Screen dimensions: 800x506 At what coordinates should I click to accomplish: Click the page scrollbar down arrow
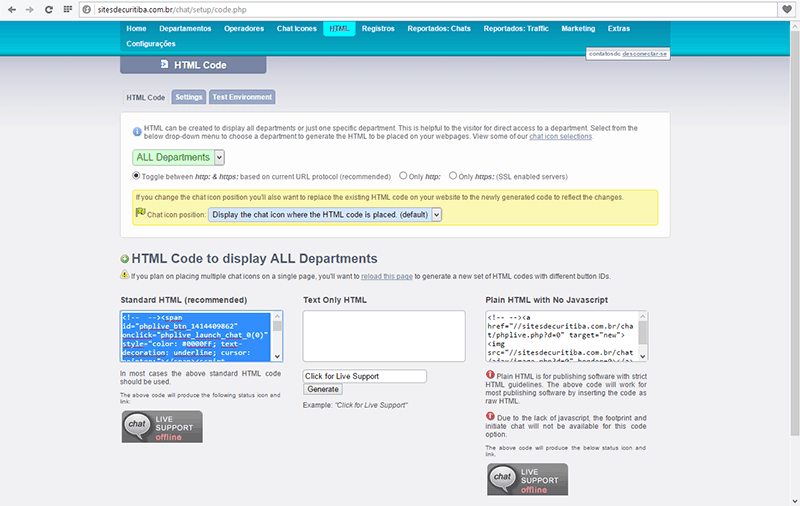tap(794, 501)
